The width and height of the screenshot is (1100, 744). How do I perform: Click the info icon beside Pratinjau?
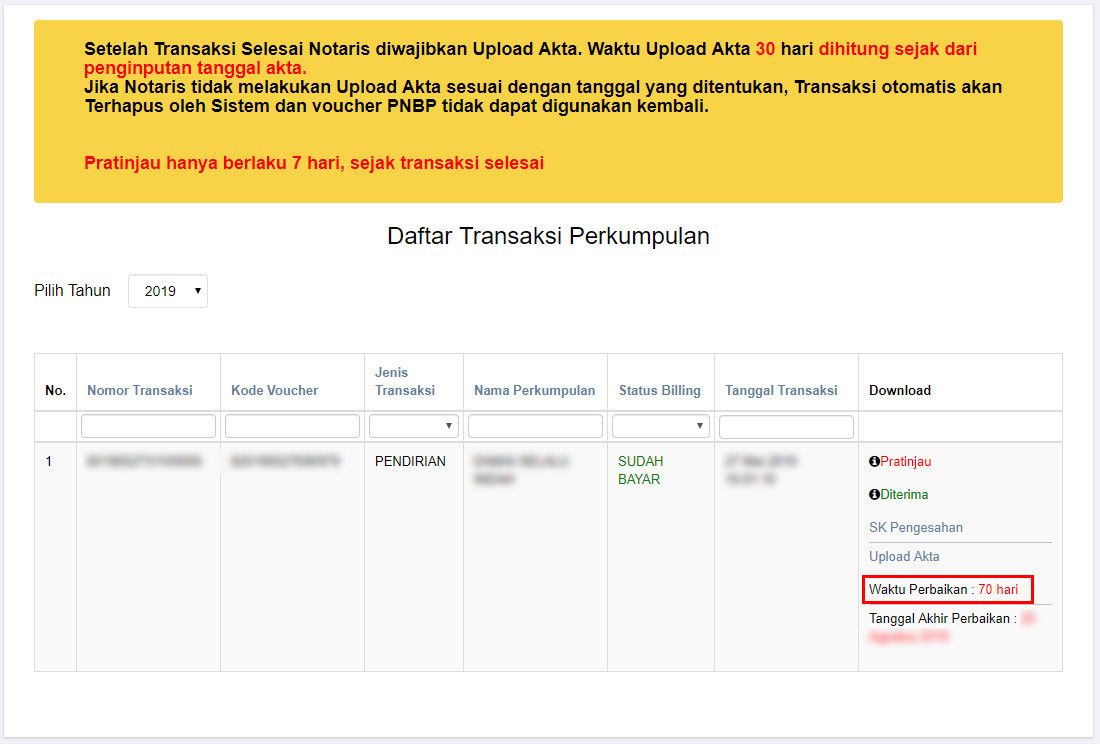click(874, 462)
